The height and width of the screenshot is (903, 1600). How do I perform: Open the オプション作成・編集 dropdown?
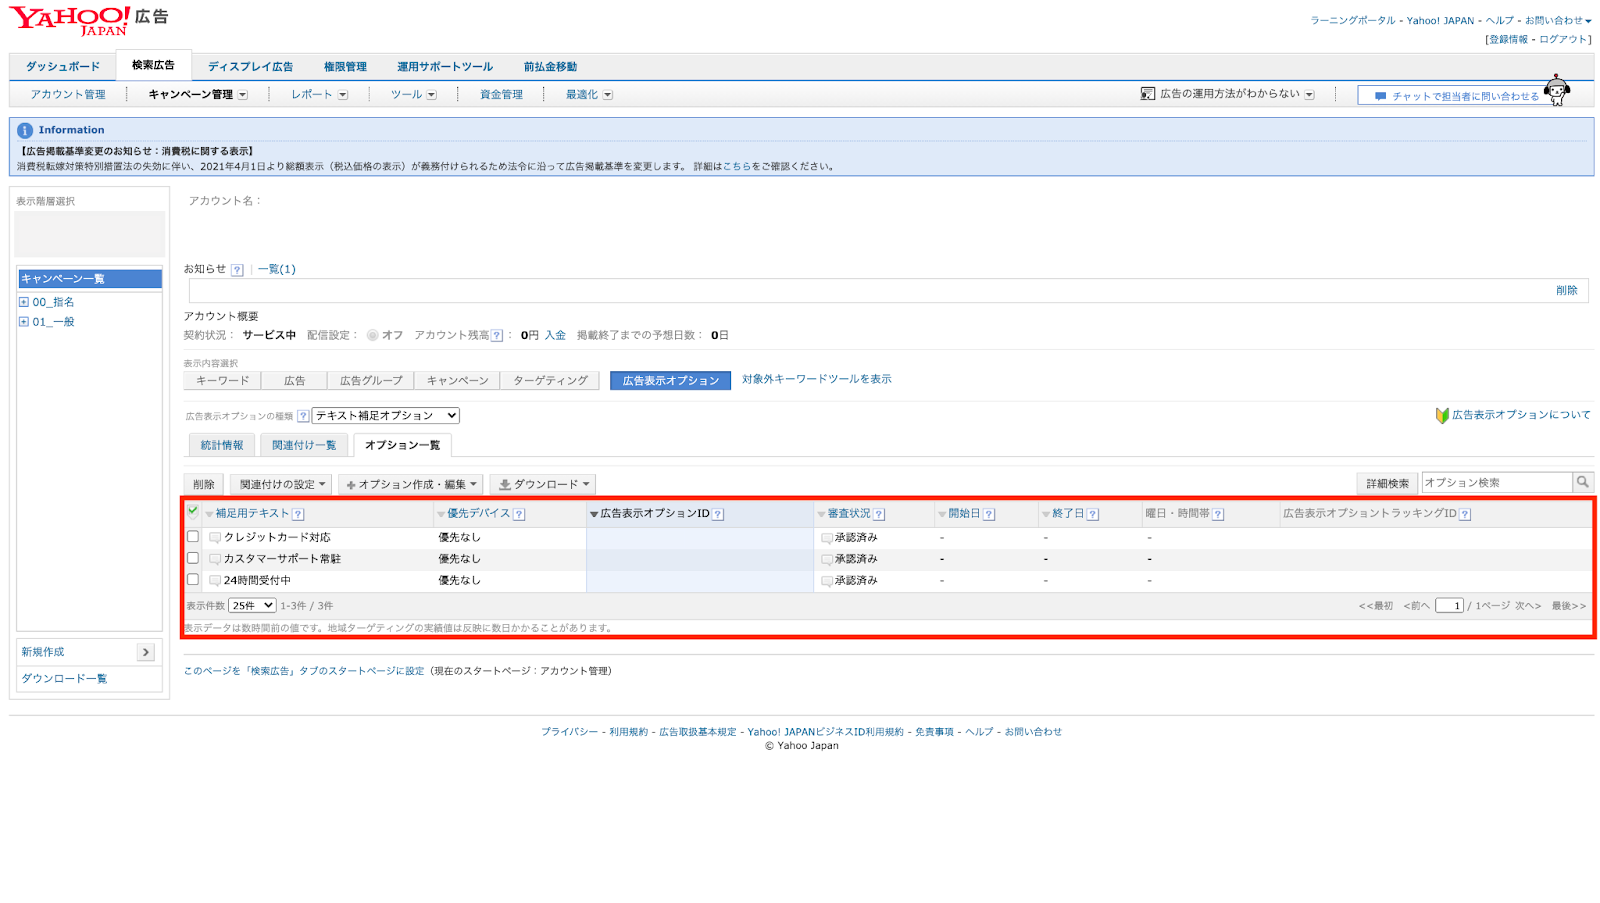(411, 485)
